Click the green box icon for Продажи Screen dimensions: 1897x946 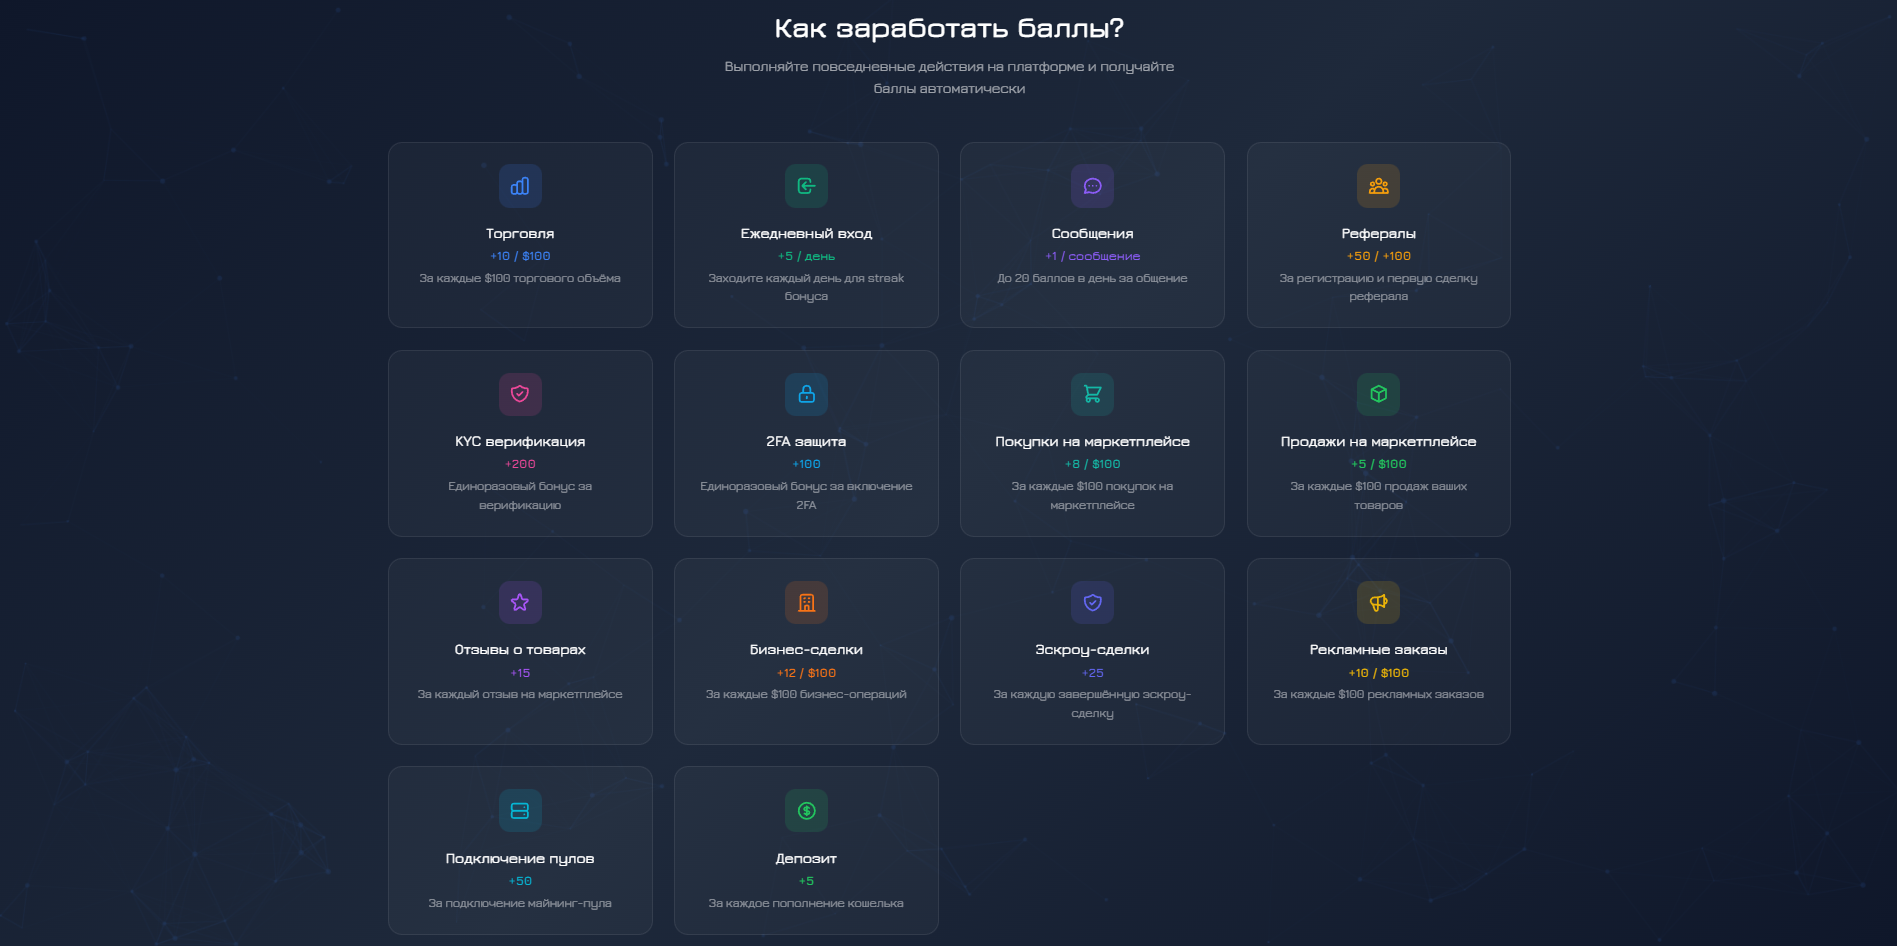coord(1378,394)
